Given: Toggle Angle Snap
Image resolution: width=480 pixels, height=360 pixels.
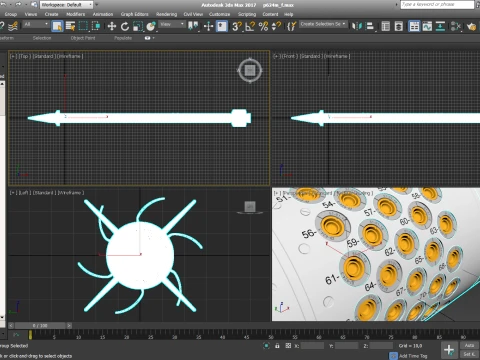Looking at the screenshot, I should point(250,26).
